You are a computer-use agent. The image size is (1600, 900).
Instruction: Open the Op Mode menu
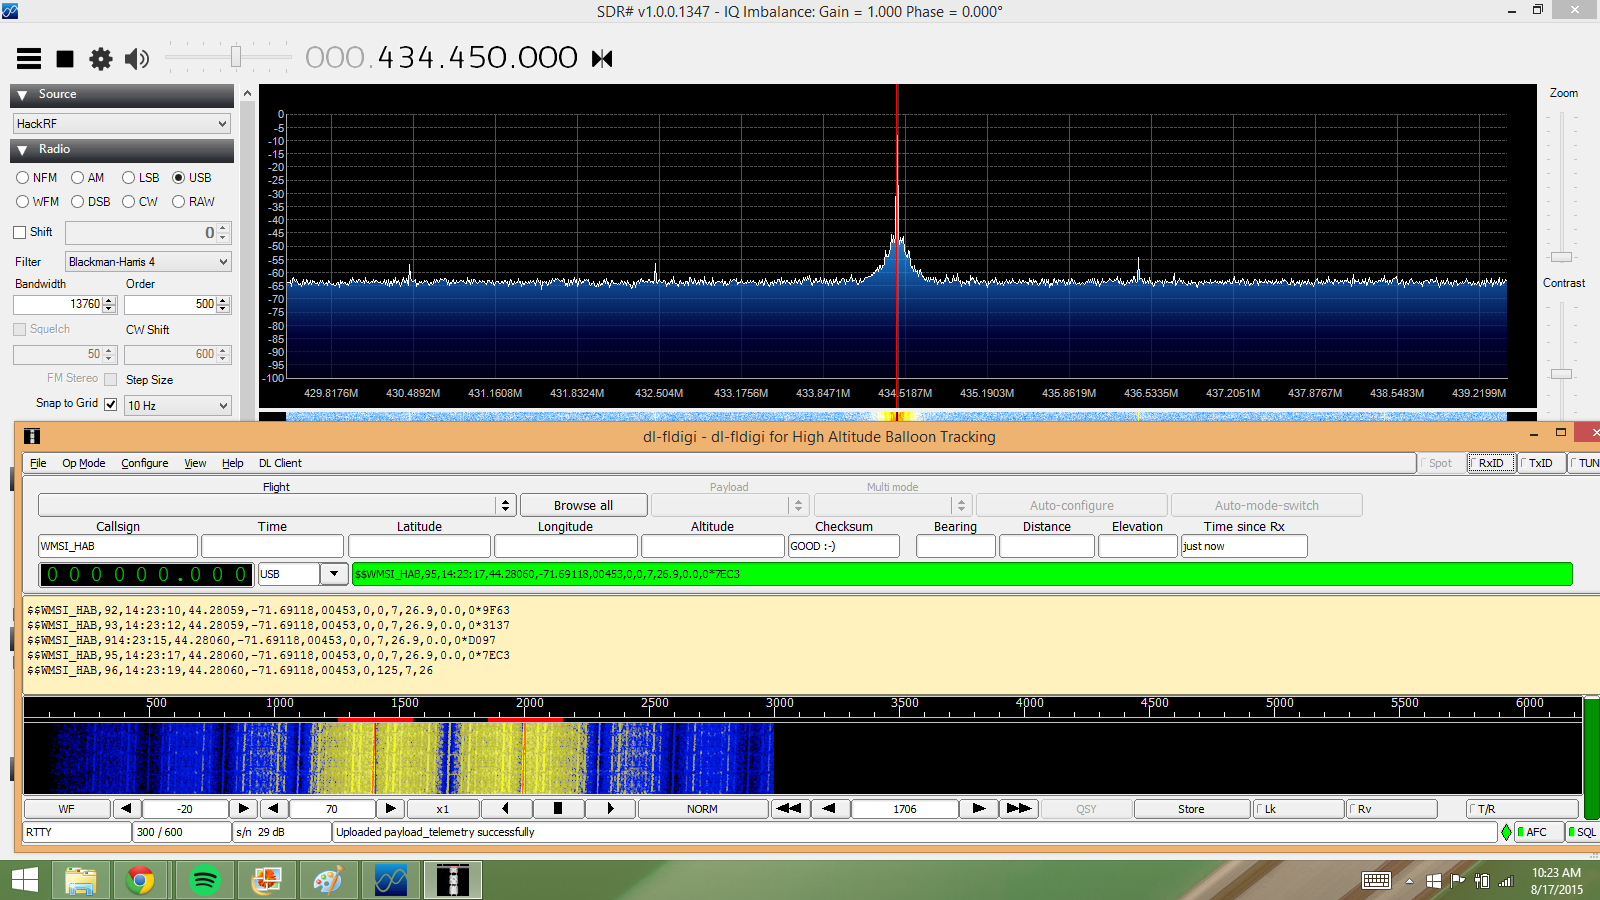coord(83,463)
